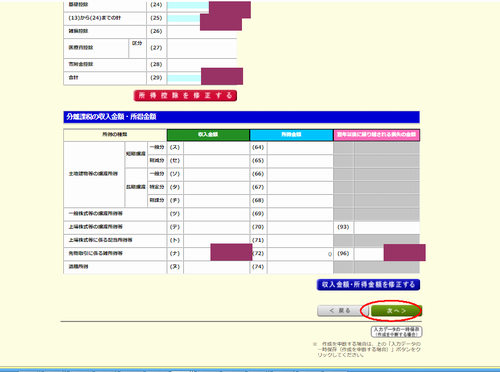Click the (チ) code cell

tap(175, 201)
